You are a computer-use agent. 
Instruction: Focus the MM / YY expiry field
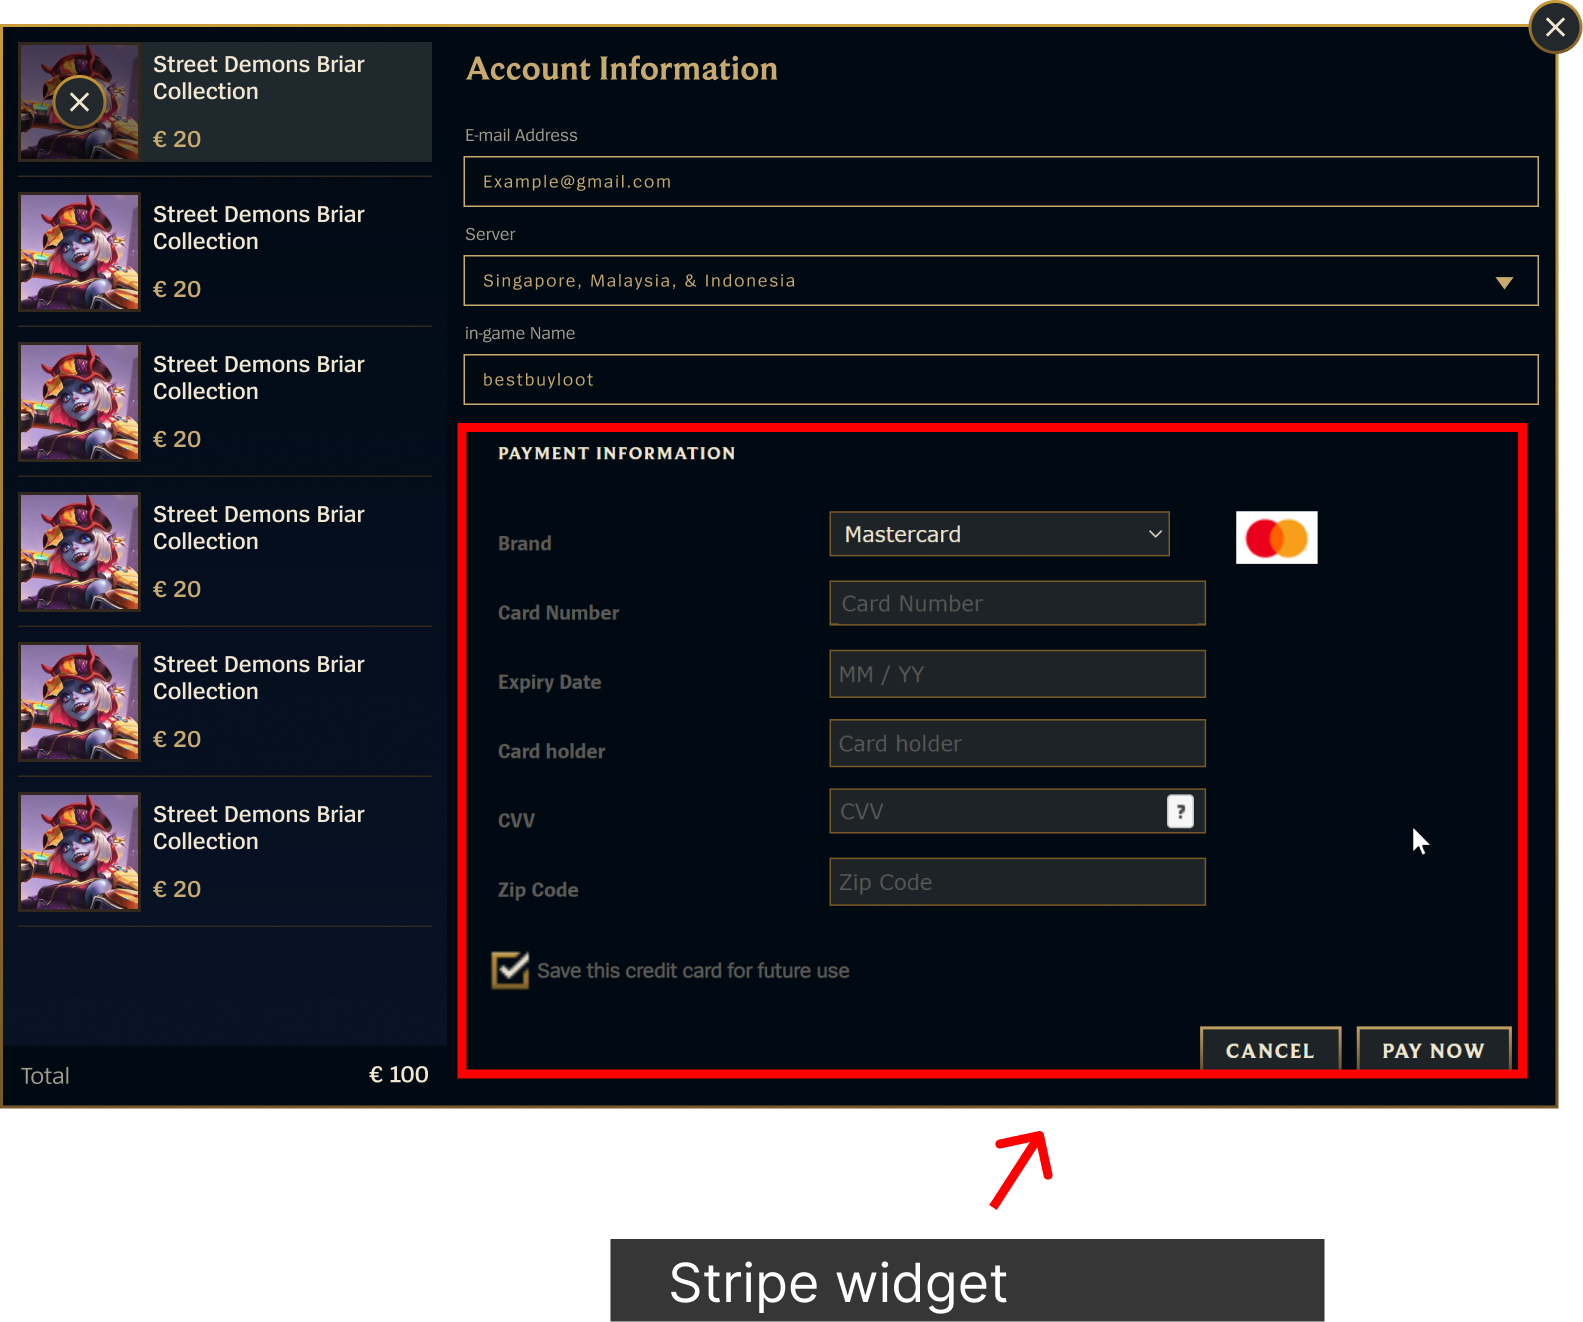click(x=1017, y=674)
